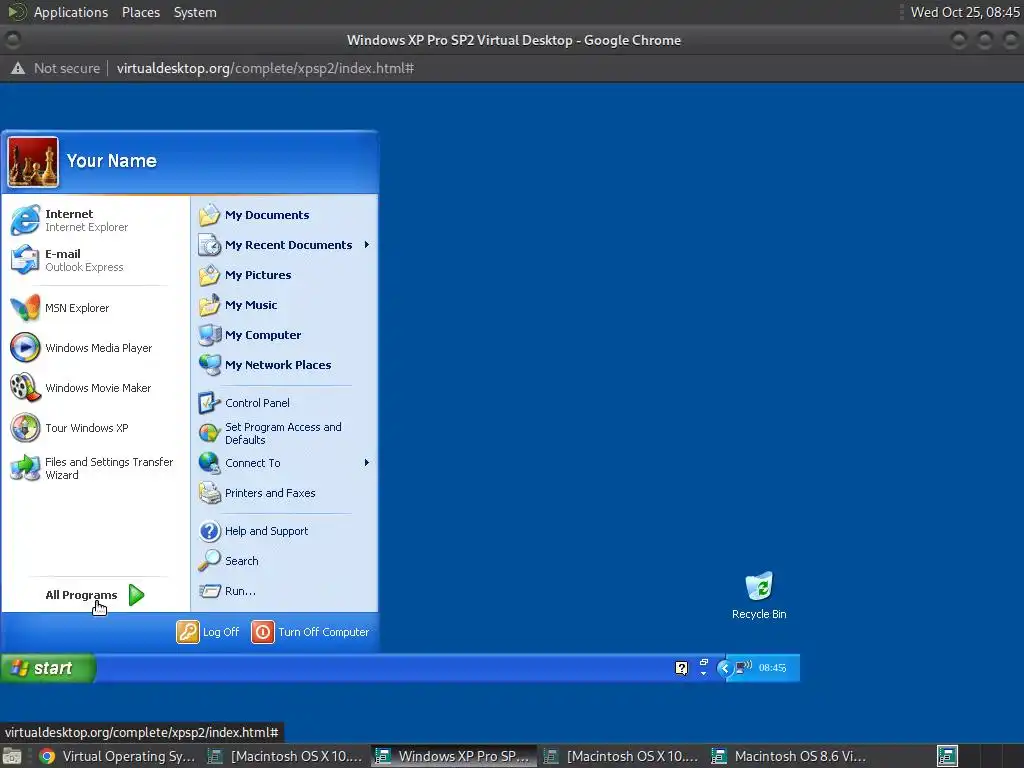Viewport: 1024px width, 768px height.
Task: Open My Documents folder icon
Action: [210, 215]
